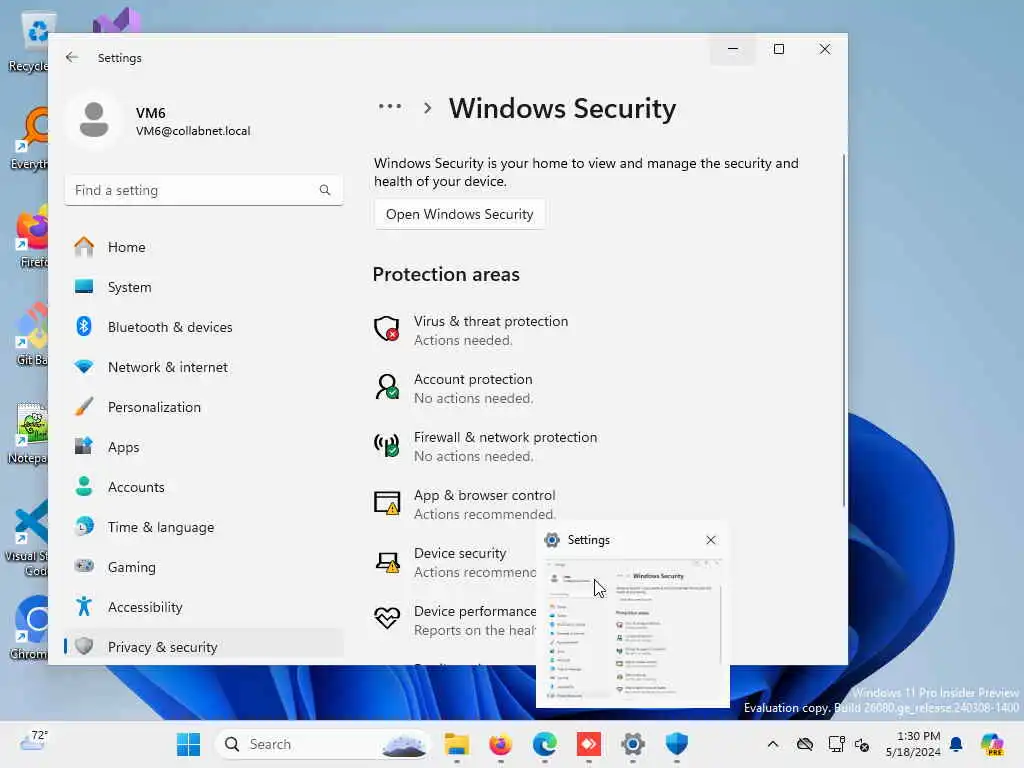Select Bluetooth & devices in sidebar

(x=204, y=327)
